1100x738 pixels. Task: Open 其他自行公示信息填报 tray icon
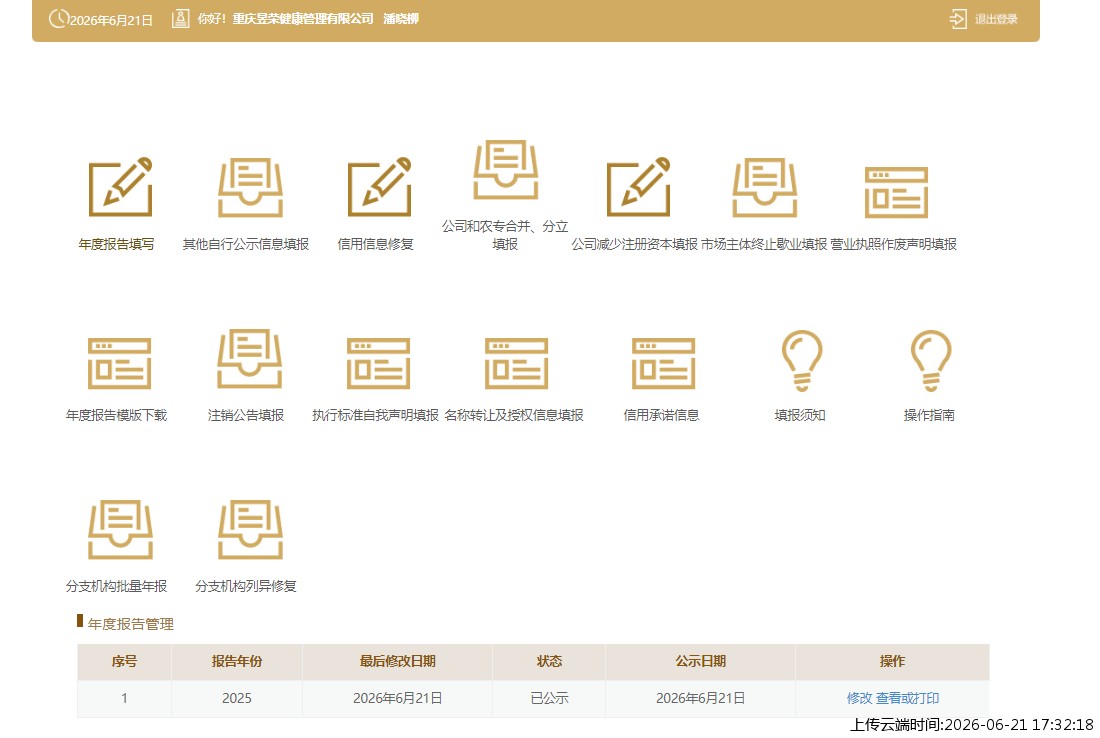pos(250,187)
